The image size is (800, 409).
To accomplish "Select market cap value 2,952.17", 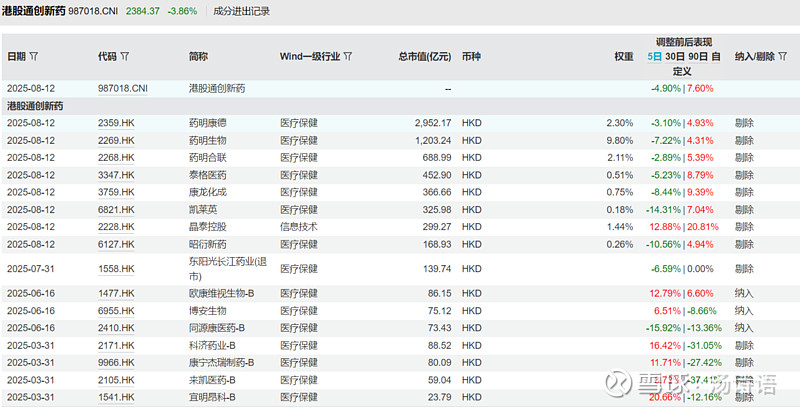I will pyautogui.click(x=433, y=123).
